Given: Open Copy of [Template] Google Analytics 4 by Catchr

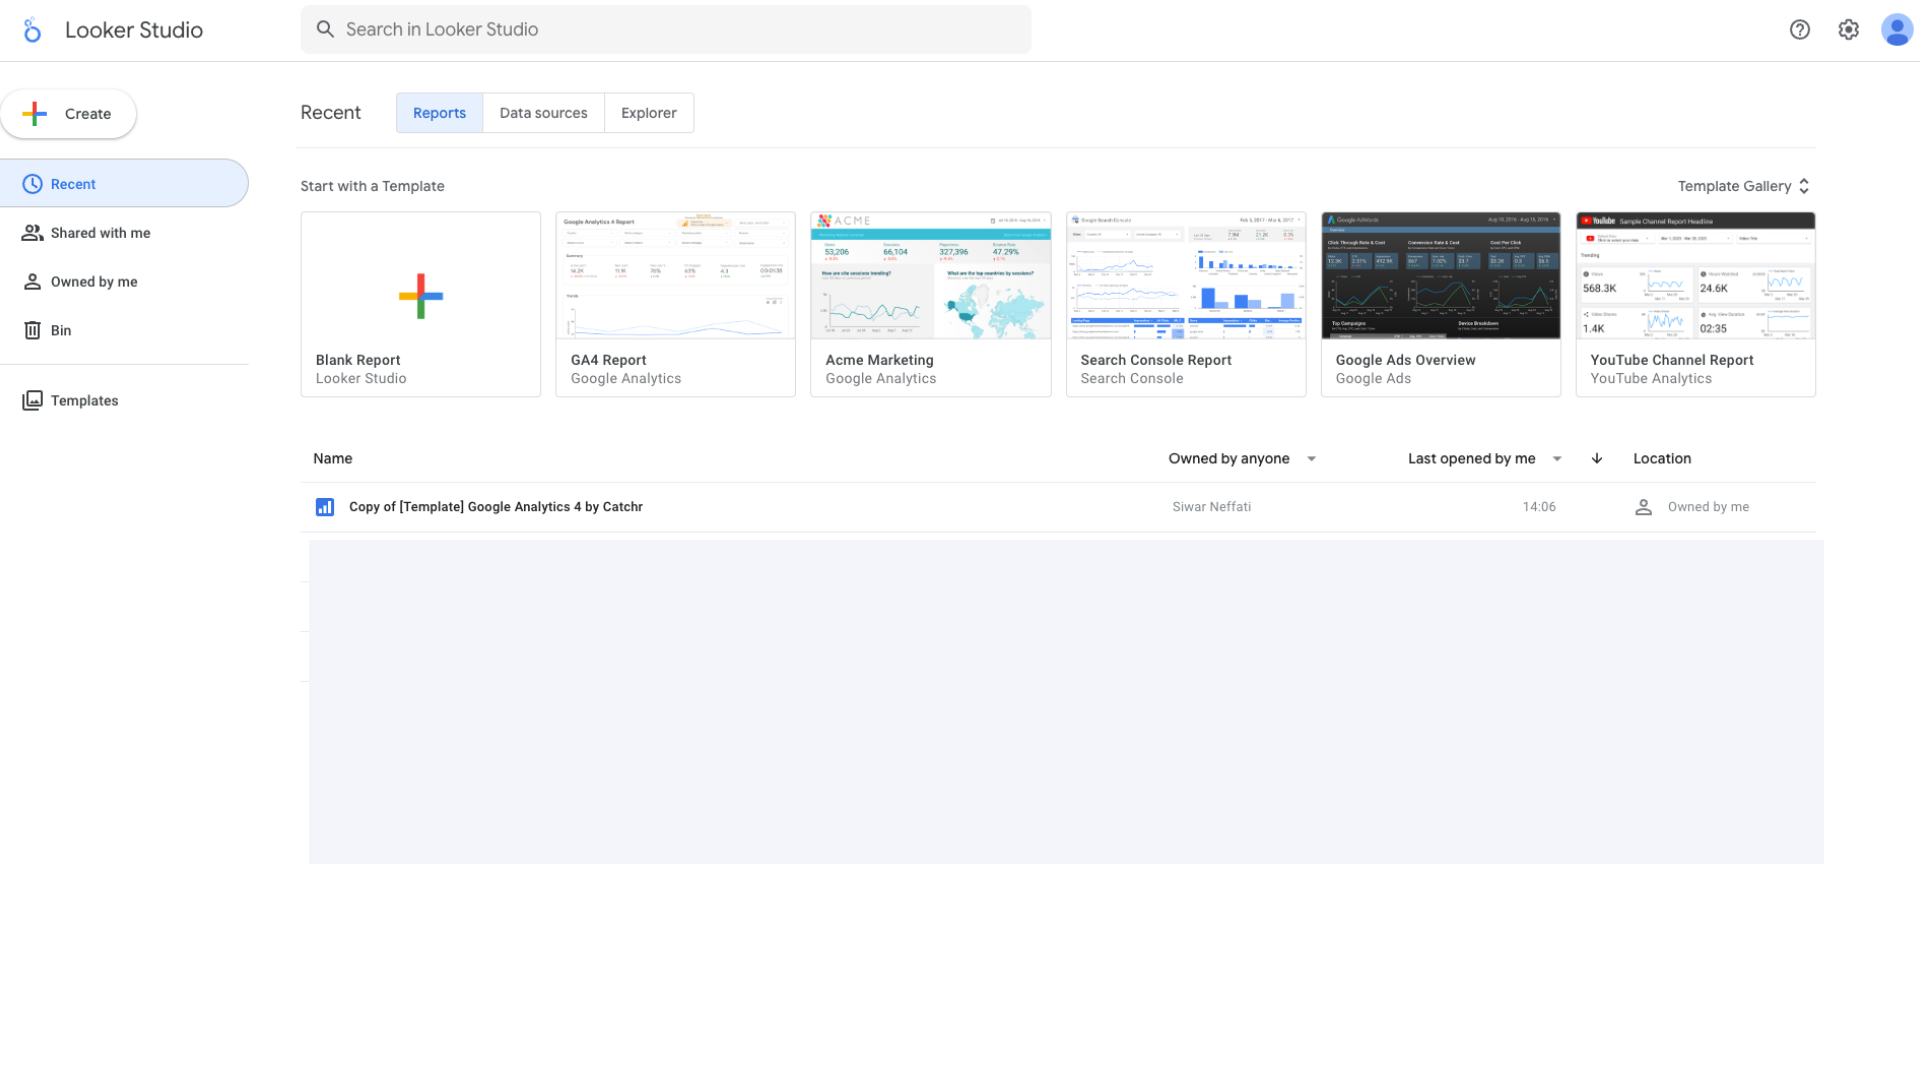Looking at the screenshot, I should [x=495, y=507].
